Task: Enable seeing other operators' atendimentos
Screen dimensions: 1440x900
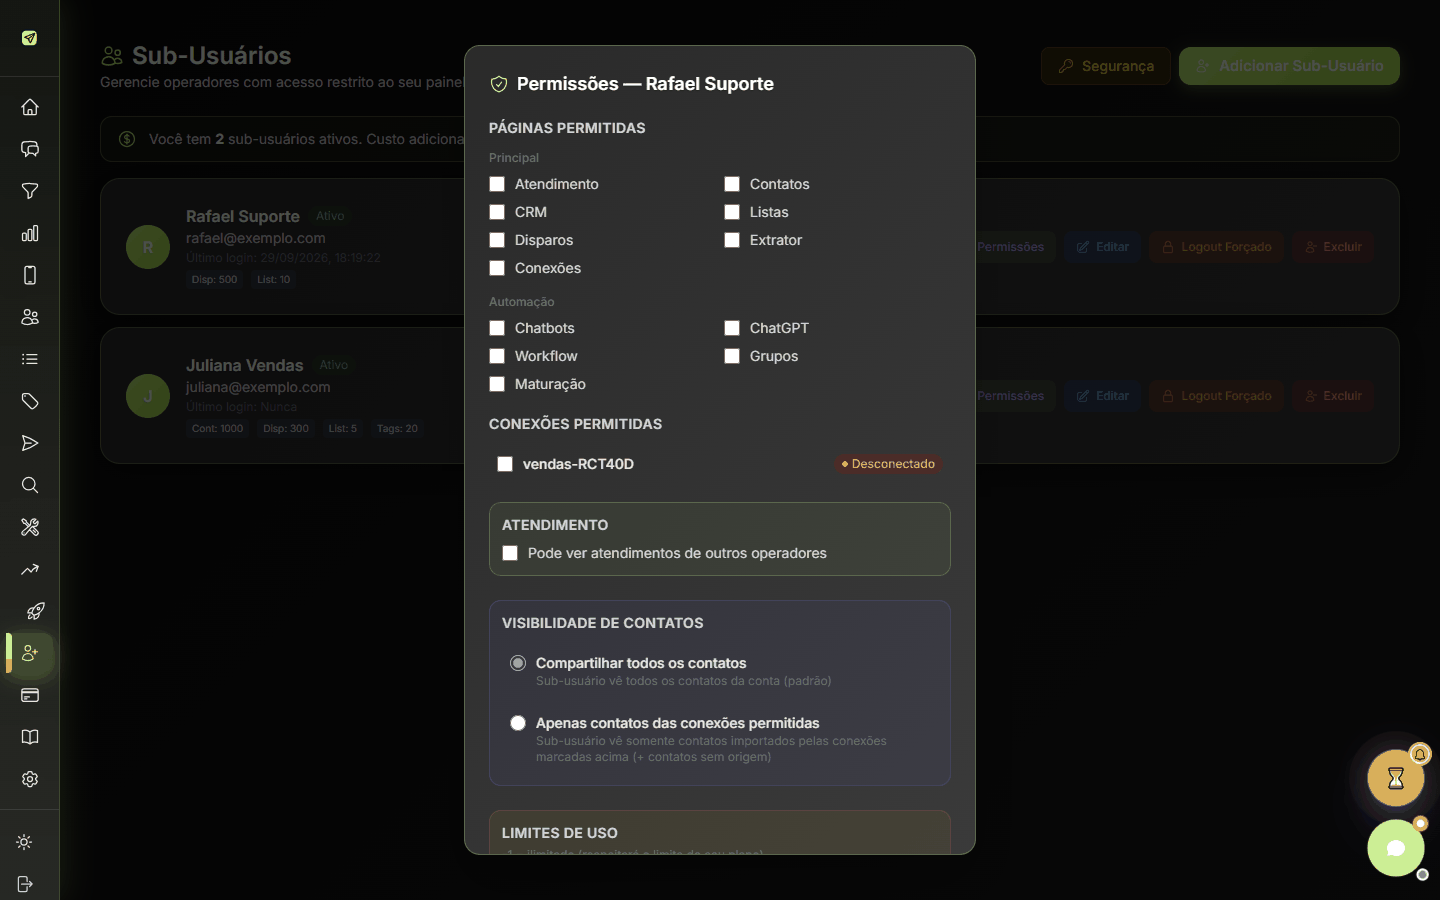Action: 510,553
